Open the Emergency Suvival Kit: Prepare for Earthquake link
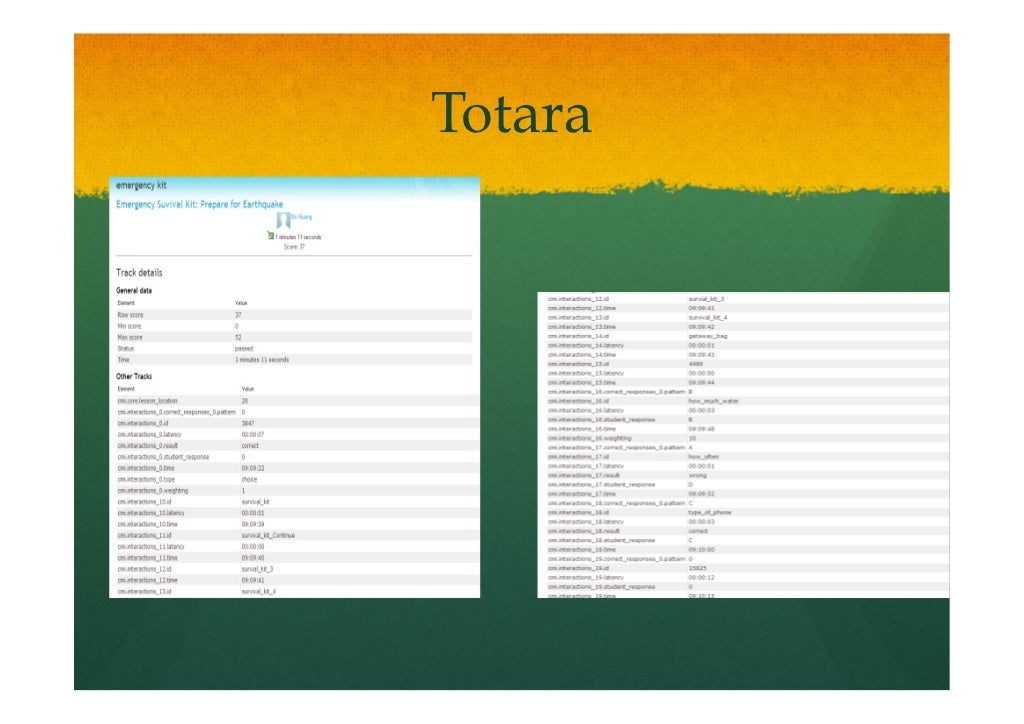This screenshot has height=724, width=1024. (199, 204)
